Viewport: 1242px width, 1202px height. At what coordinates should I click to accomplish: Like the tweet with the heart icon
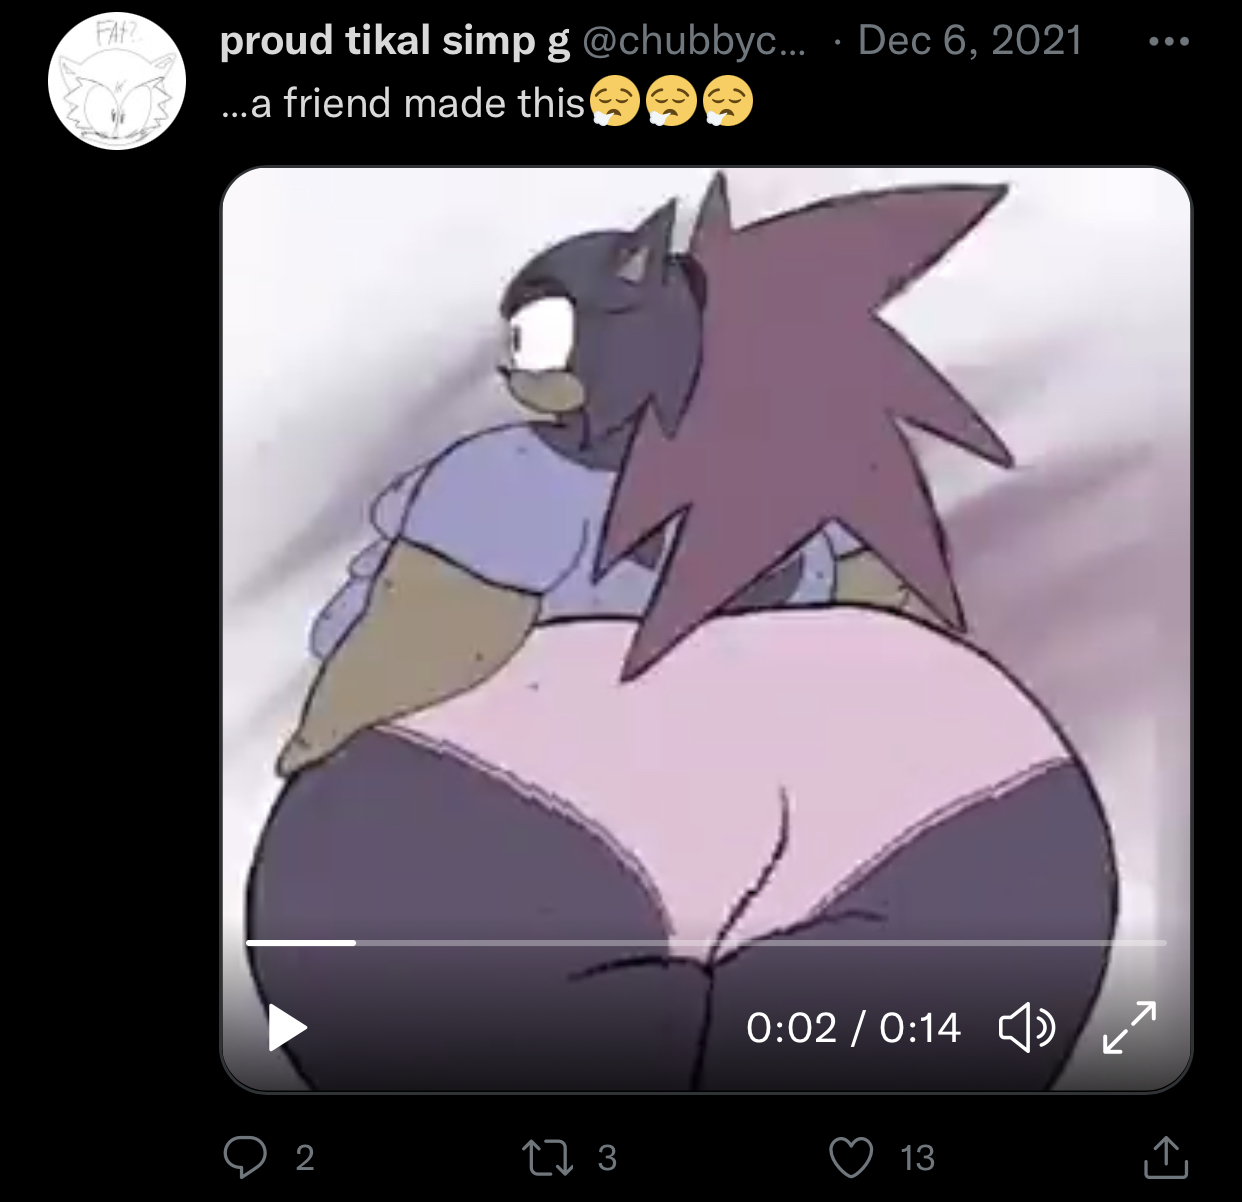pos(851,1158)
